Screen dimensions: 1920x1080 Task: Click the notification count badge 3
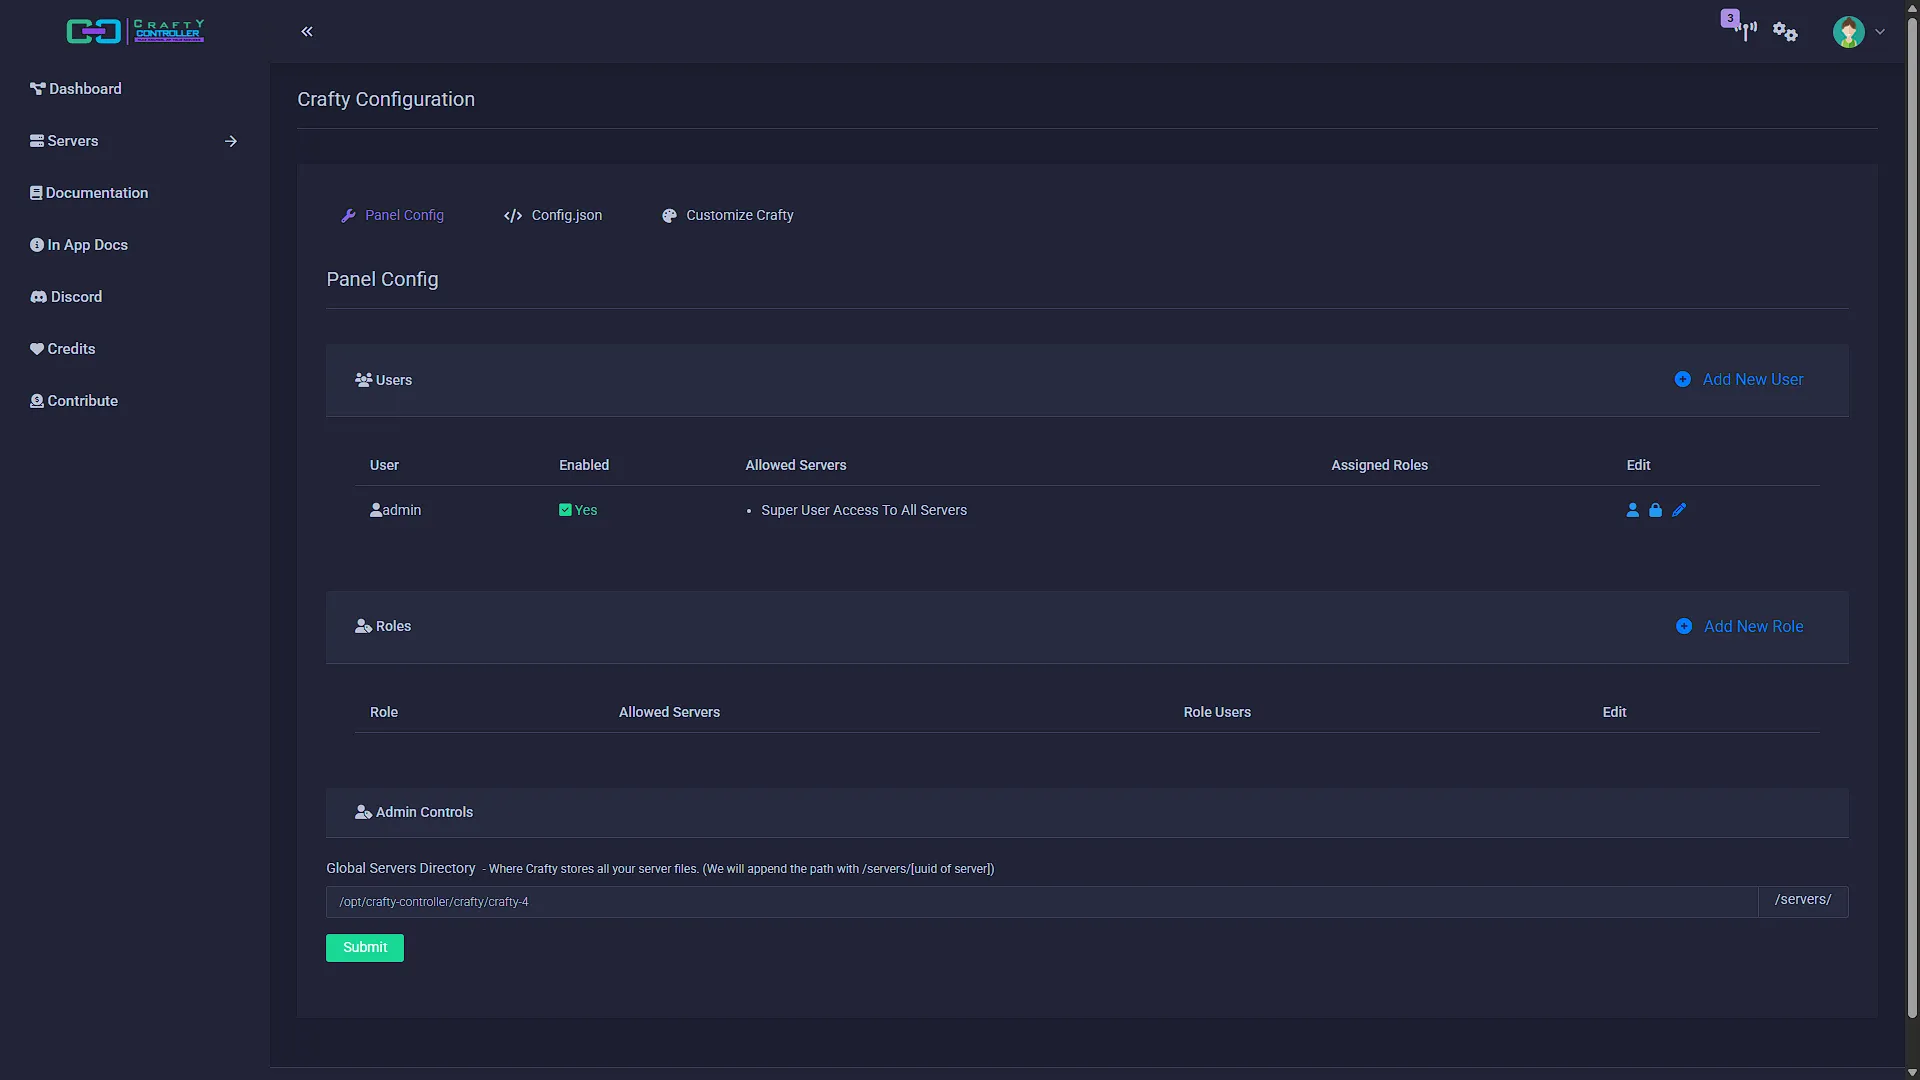pyautogui.click(x=1730, y=18)
